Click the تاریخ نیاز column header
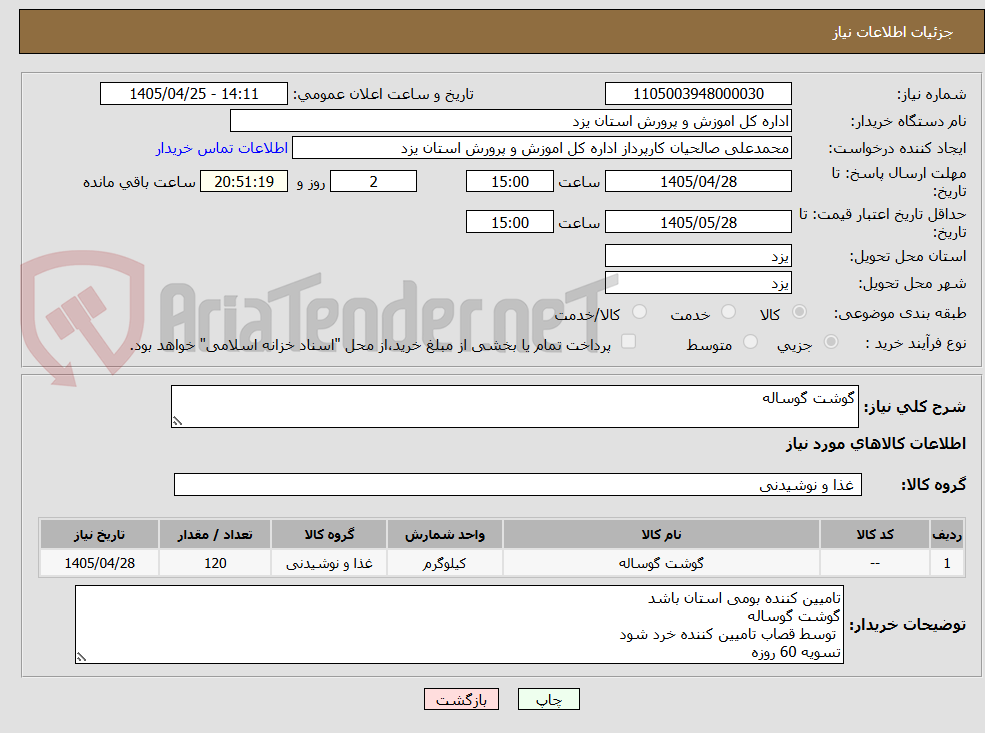Image resolution: width=985 pixels, height=733 pixels. coord(99,535)
